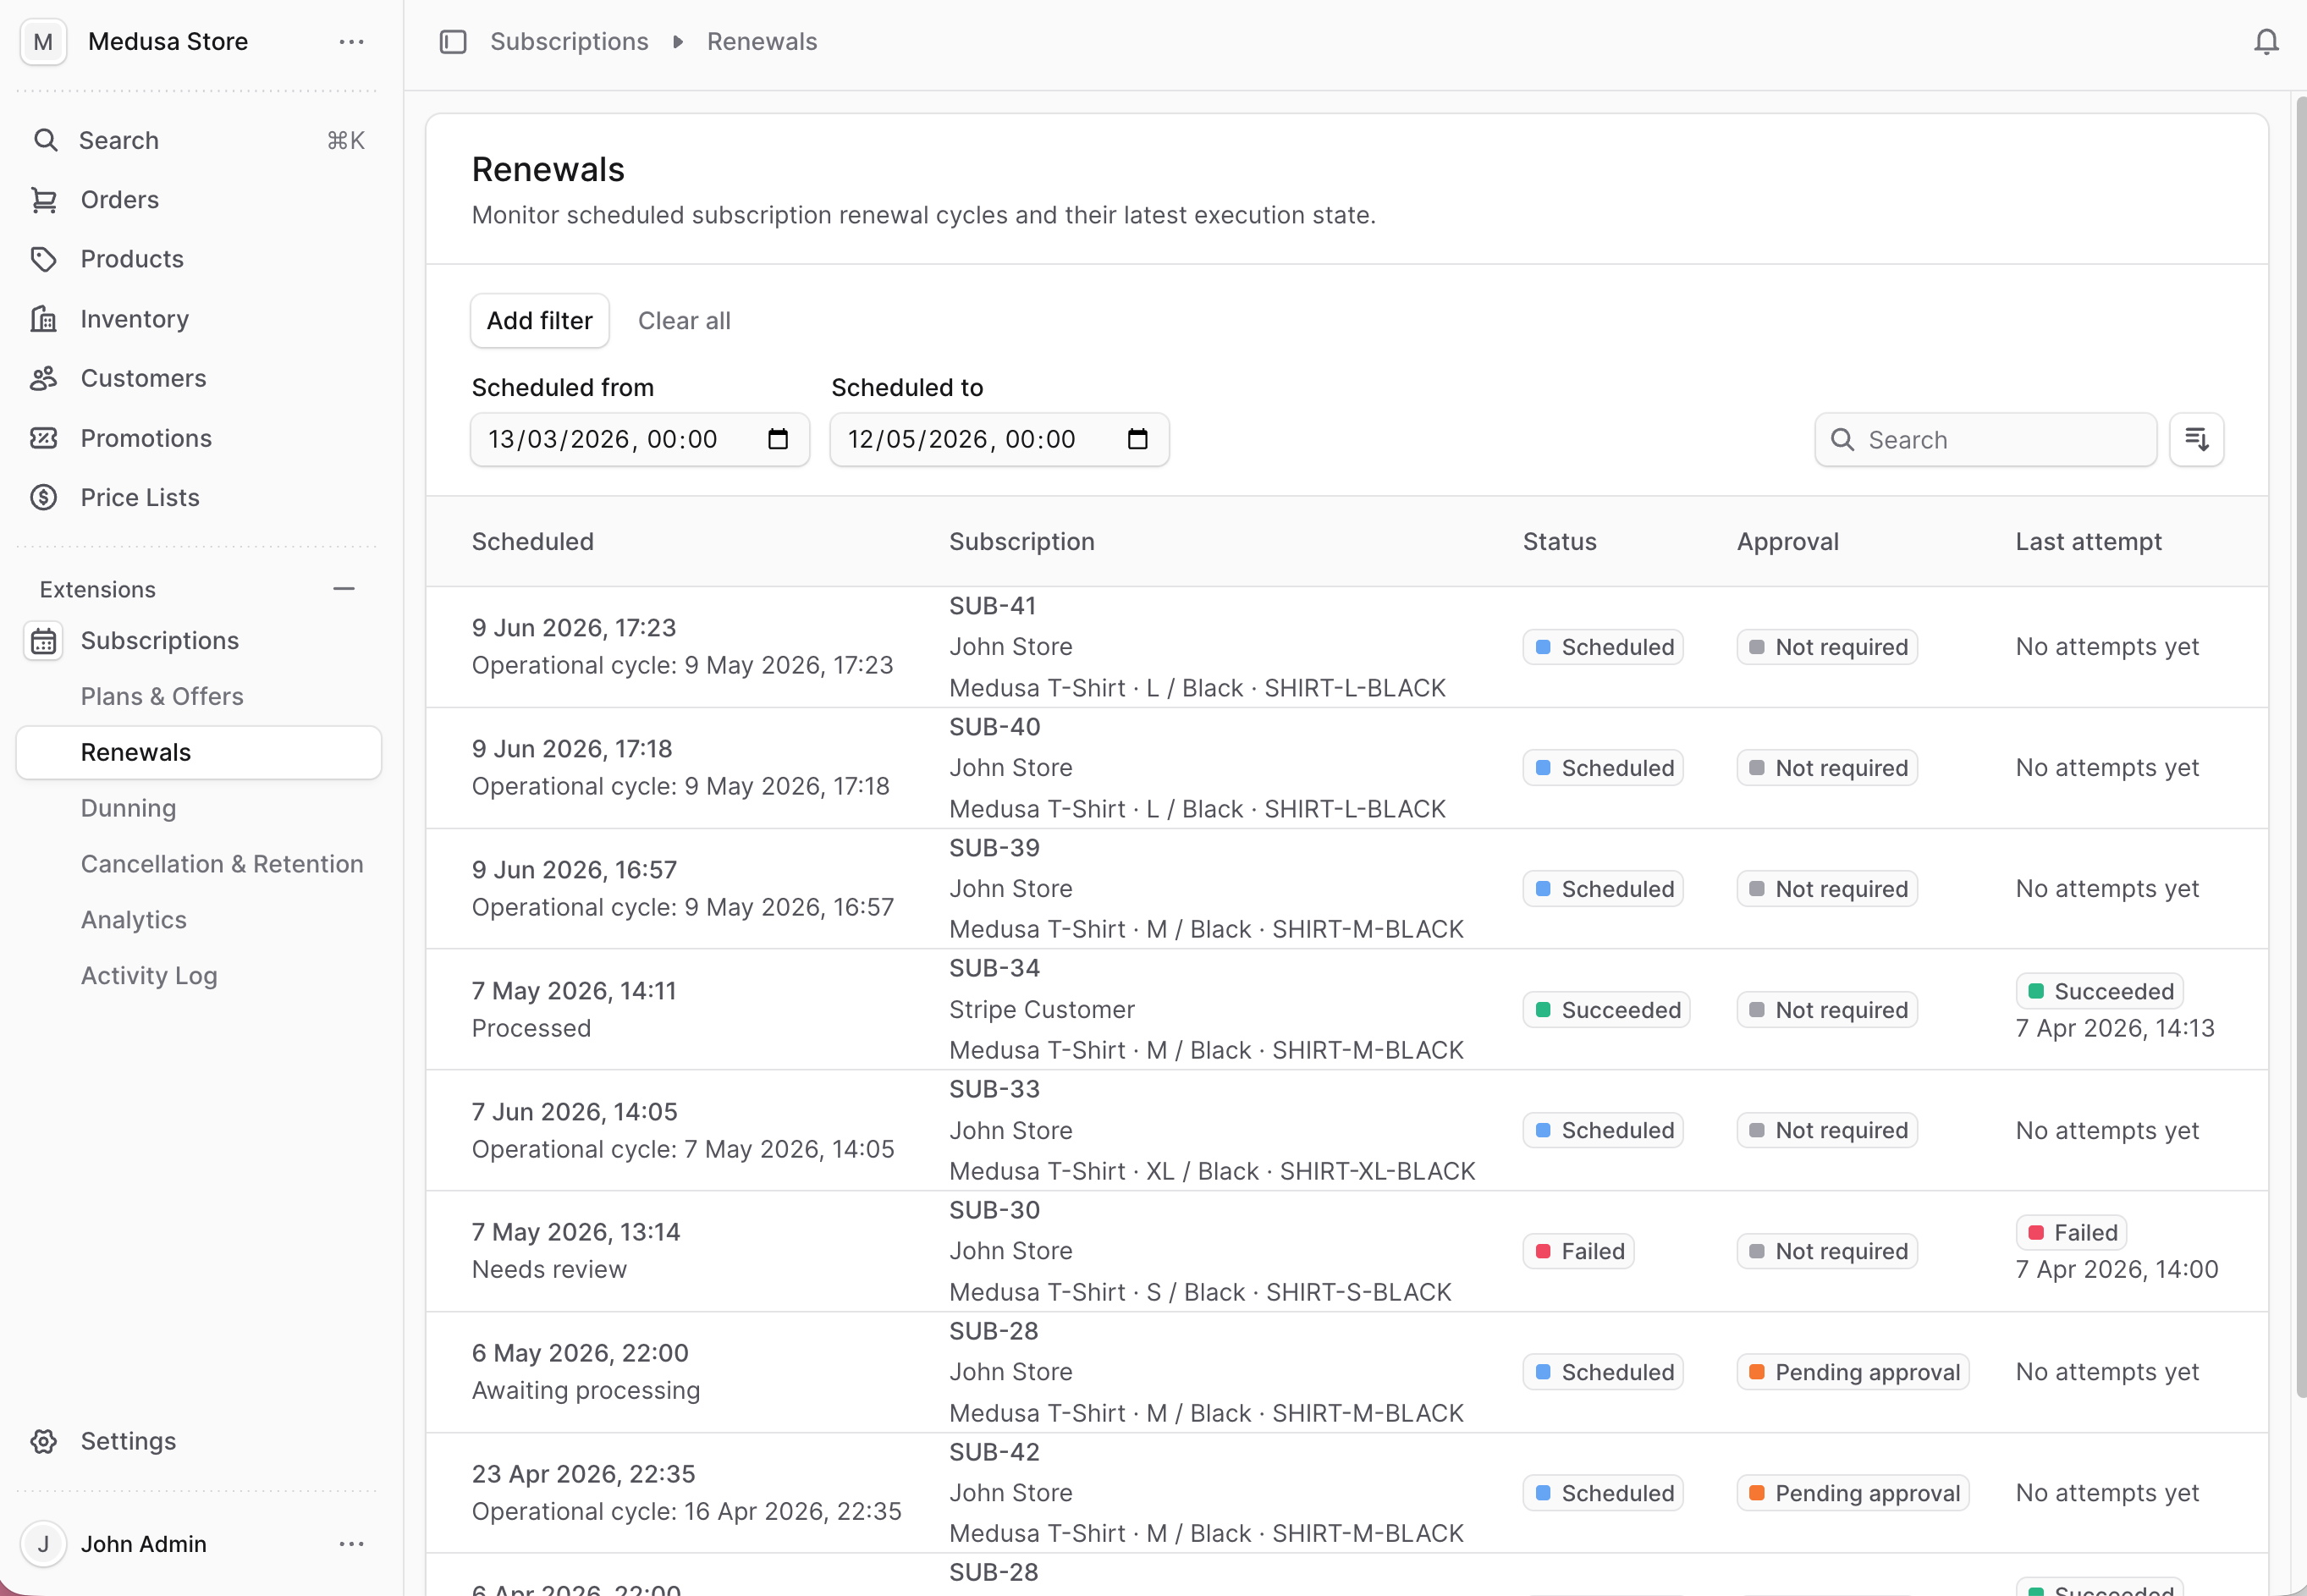The image size is (2307, 1596).
Task: Click Add filter button
Action: tap(540, 321)
